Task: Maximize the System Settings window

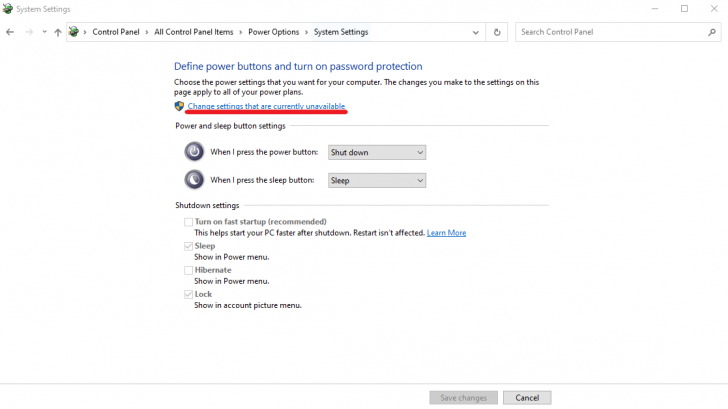Action: click(684, 9)
